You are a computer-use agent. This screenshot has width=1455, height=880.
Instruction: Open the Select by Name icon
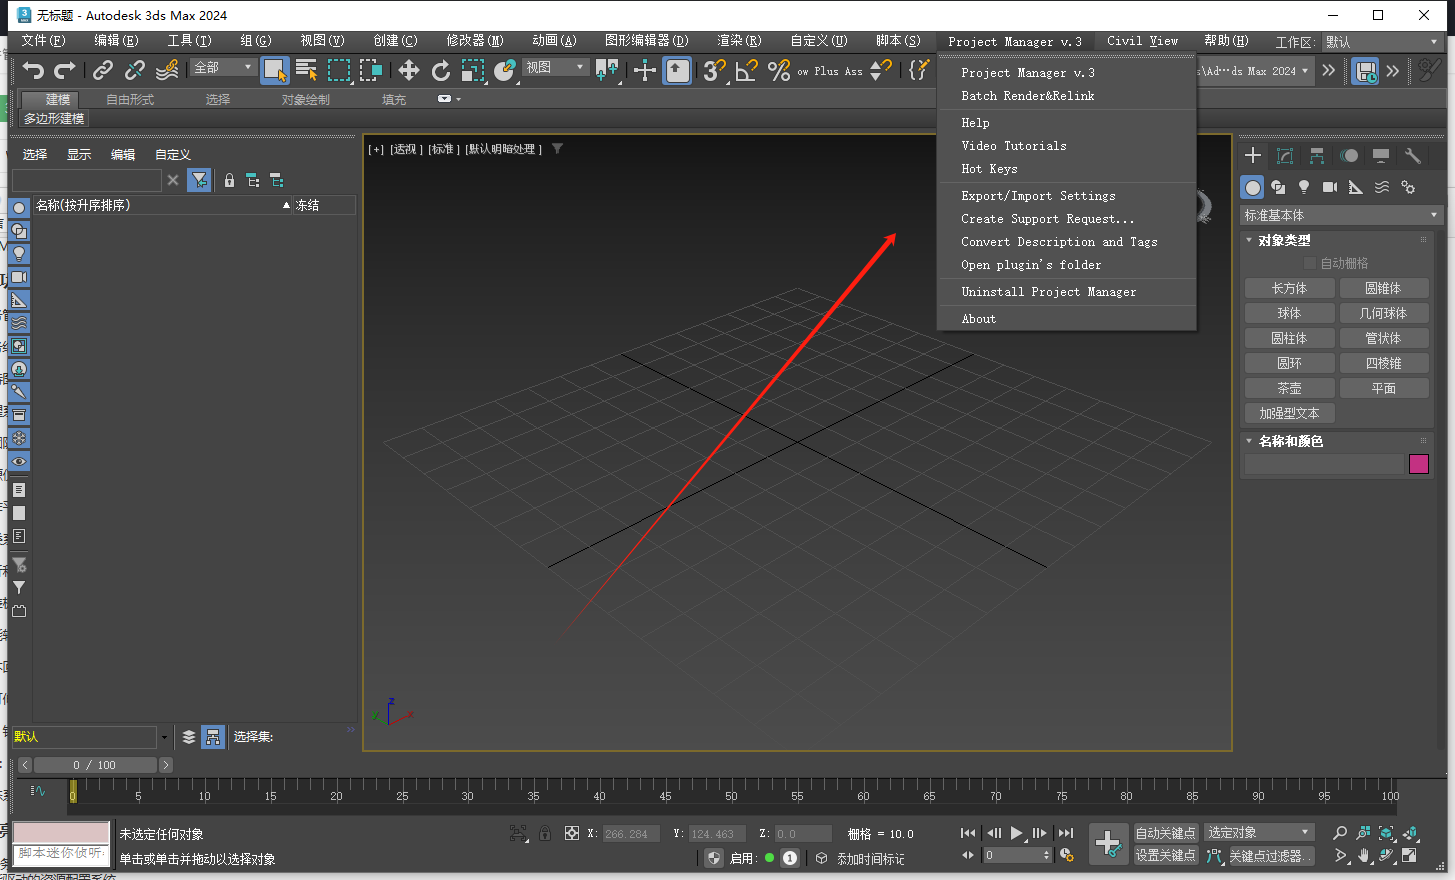[307, 70]
